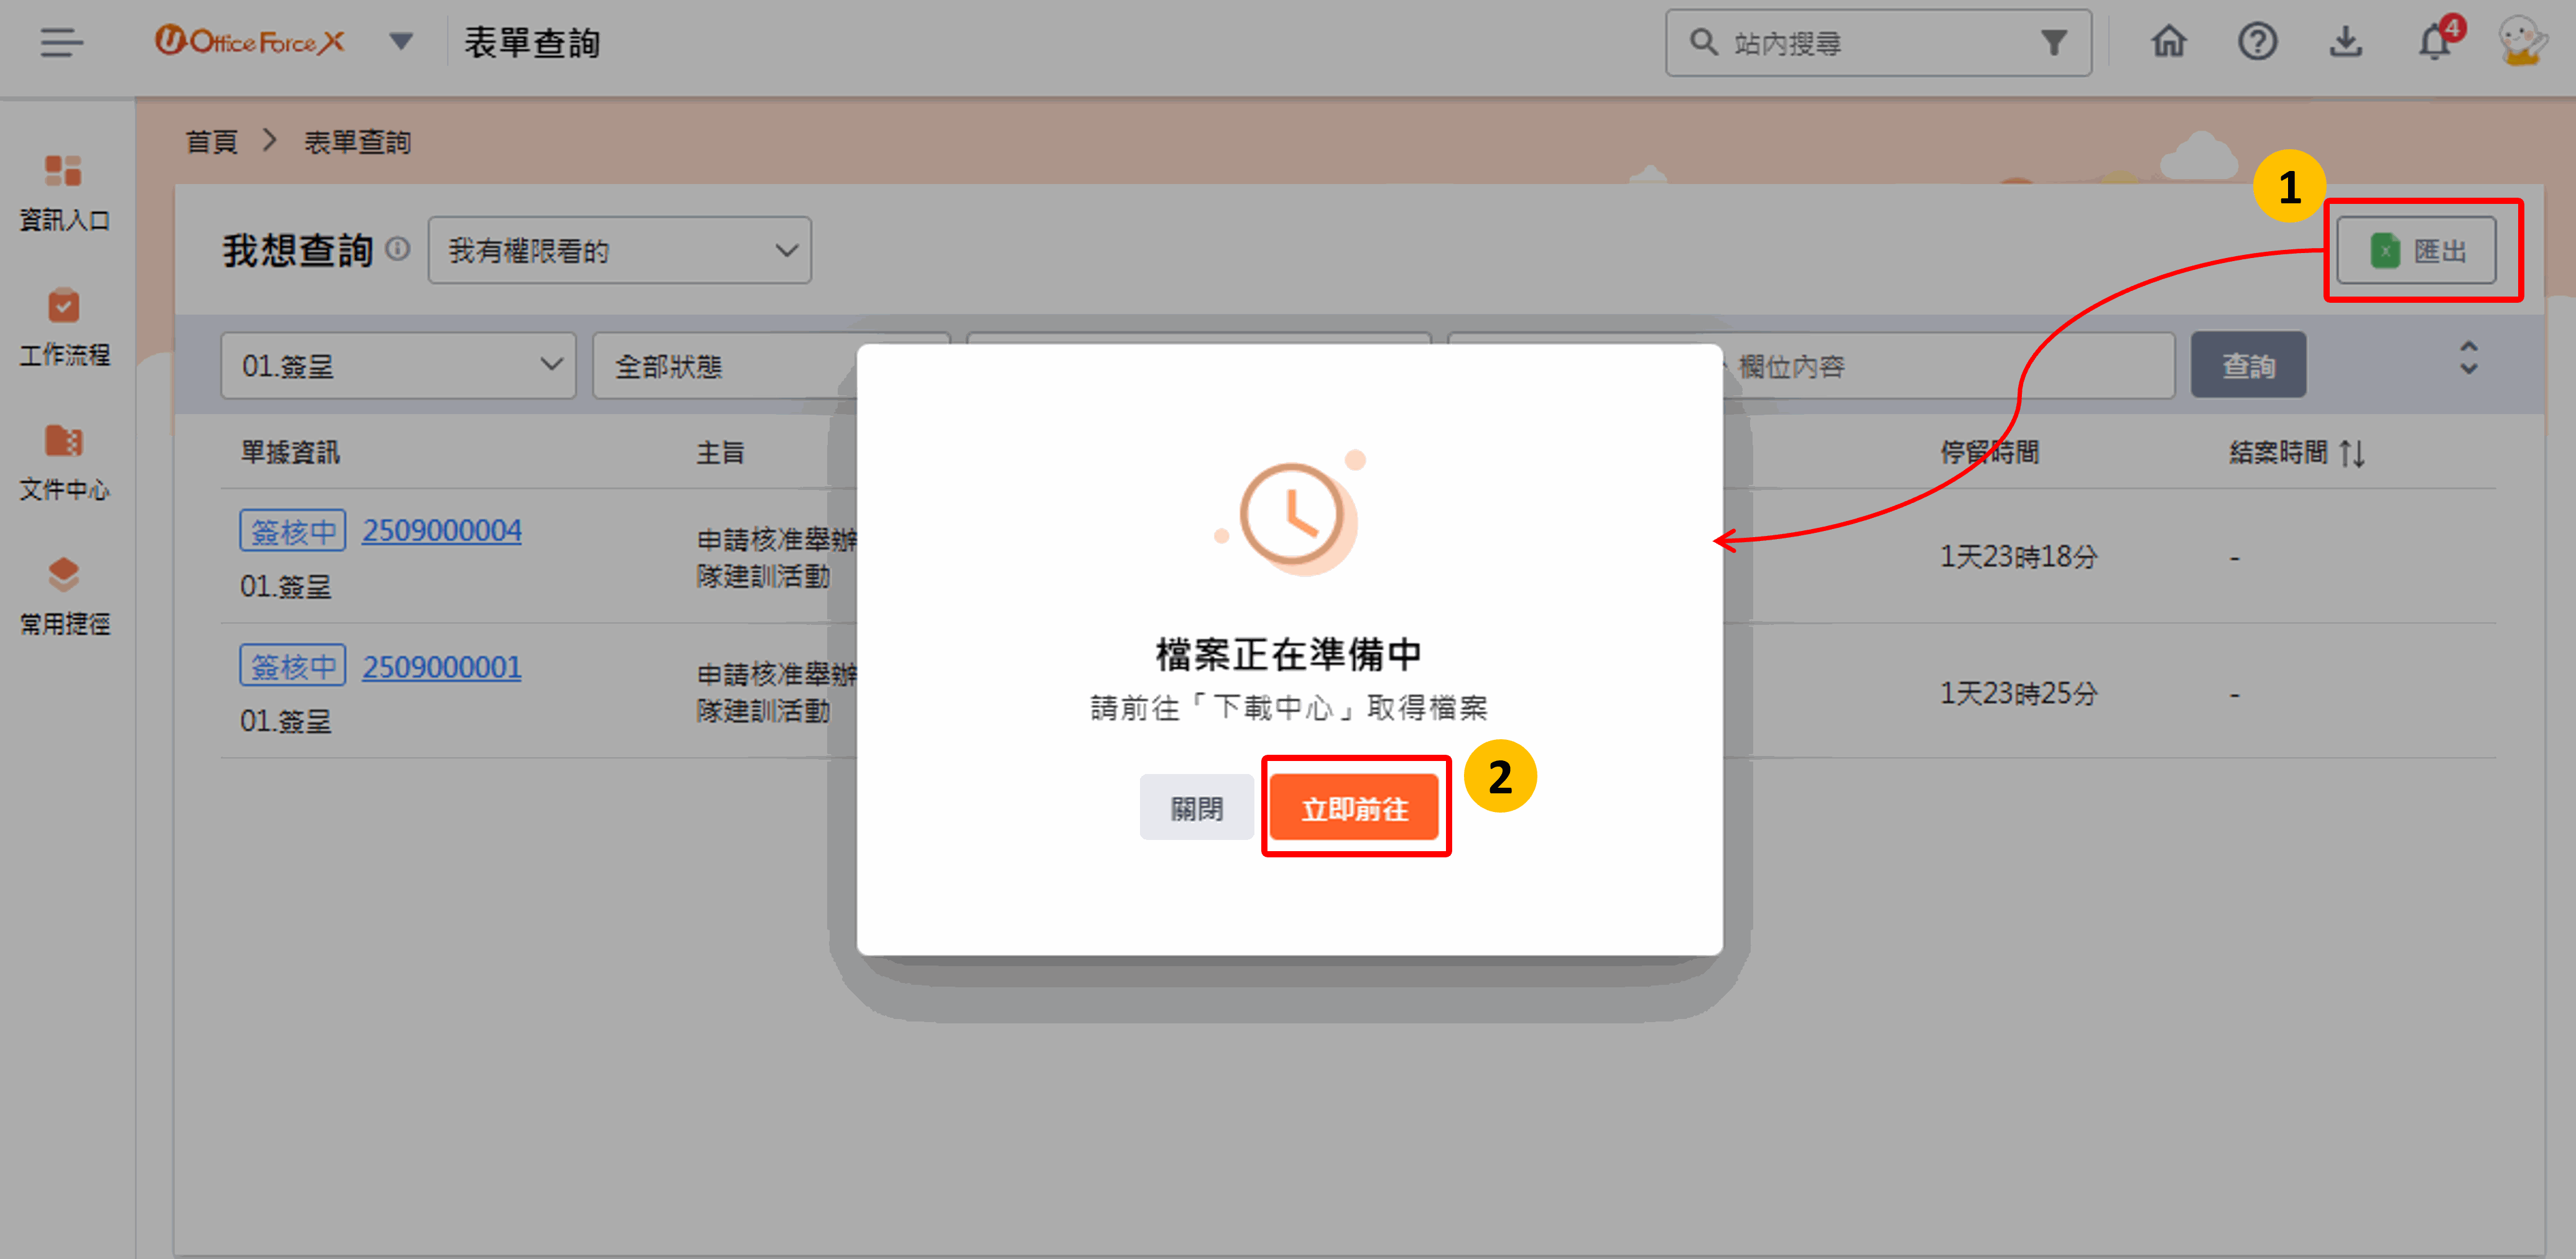
Task: Open 我有權限看的 dropdown
Action: point(619,250)
